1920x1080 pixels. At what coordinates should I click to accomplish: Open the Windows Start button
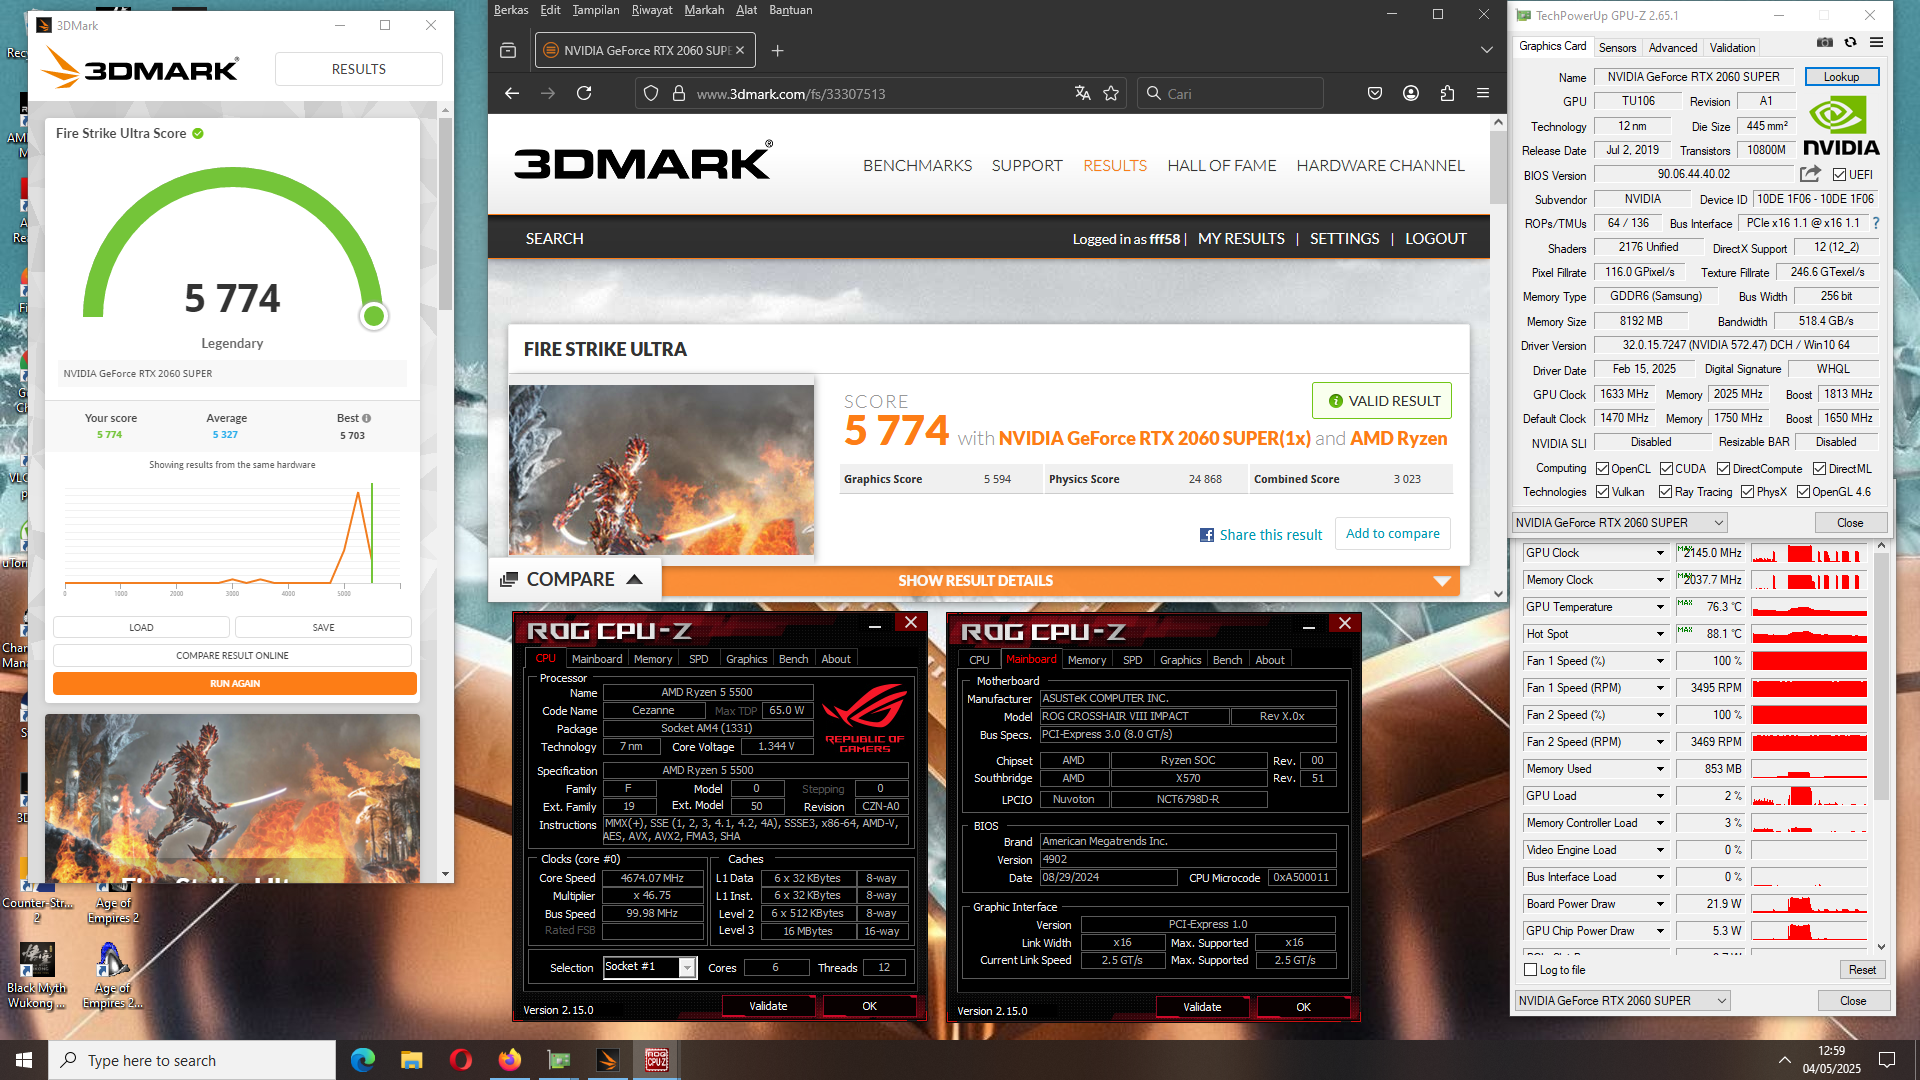click(x=24, y=1060)
